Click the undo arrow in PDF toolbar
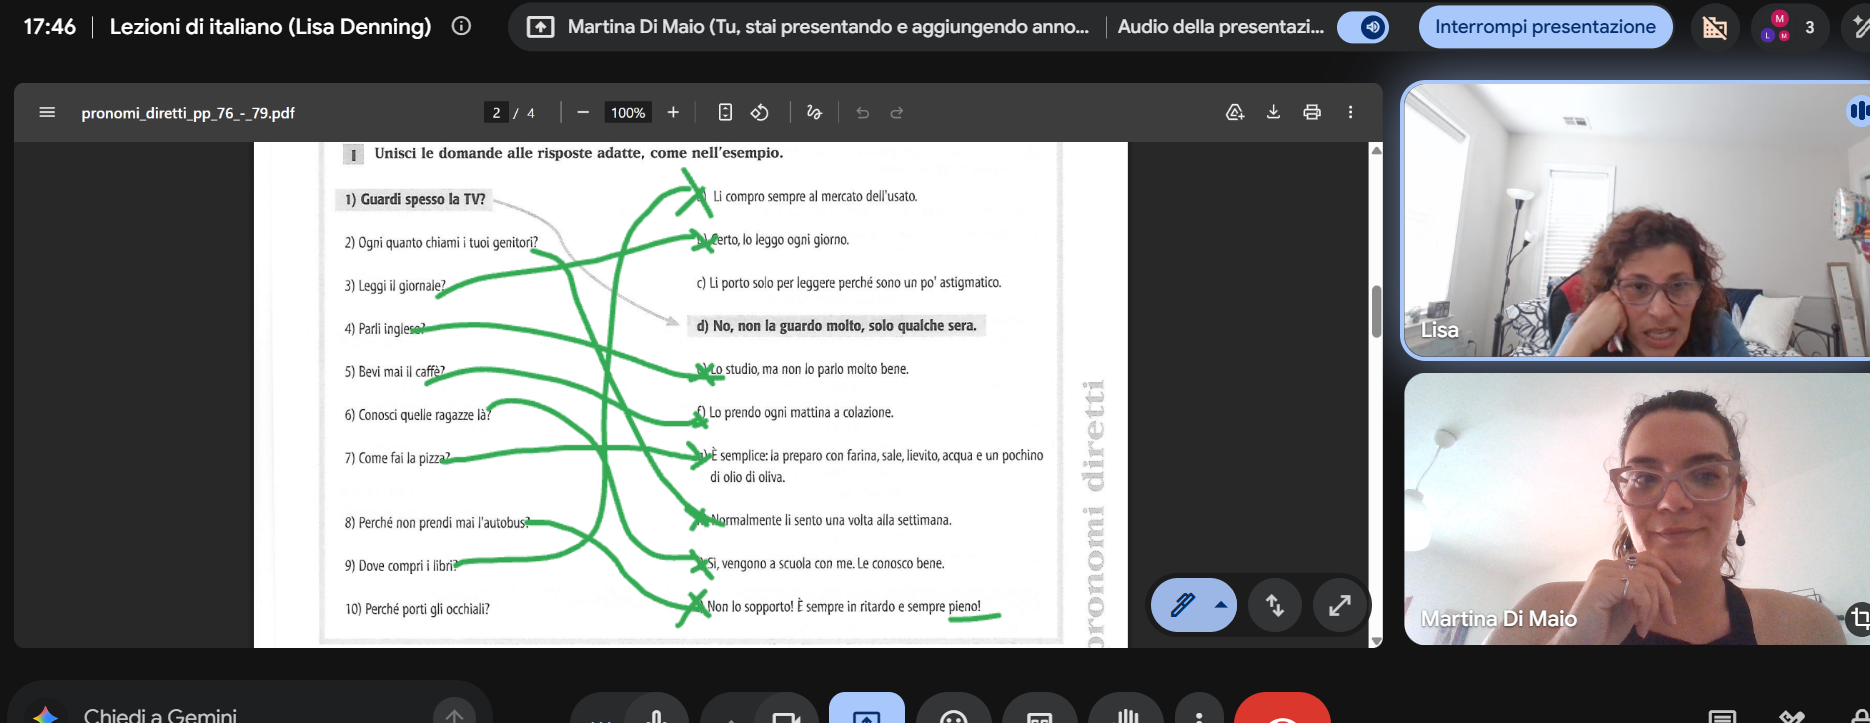The image size is (1870, 723). [862, 112]
